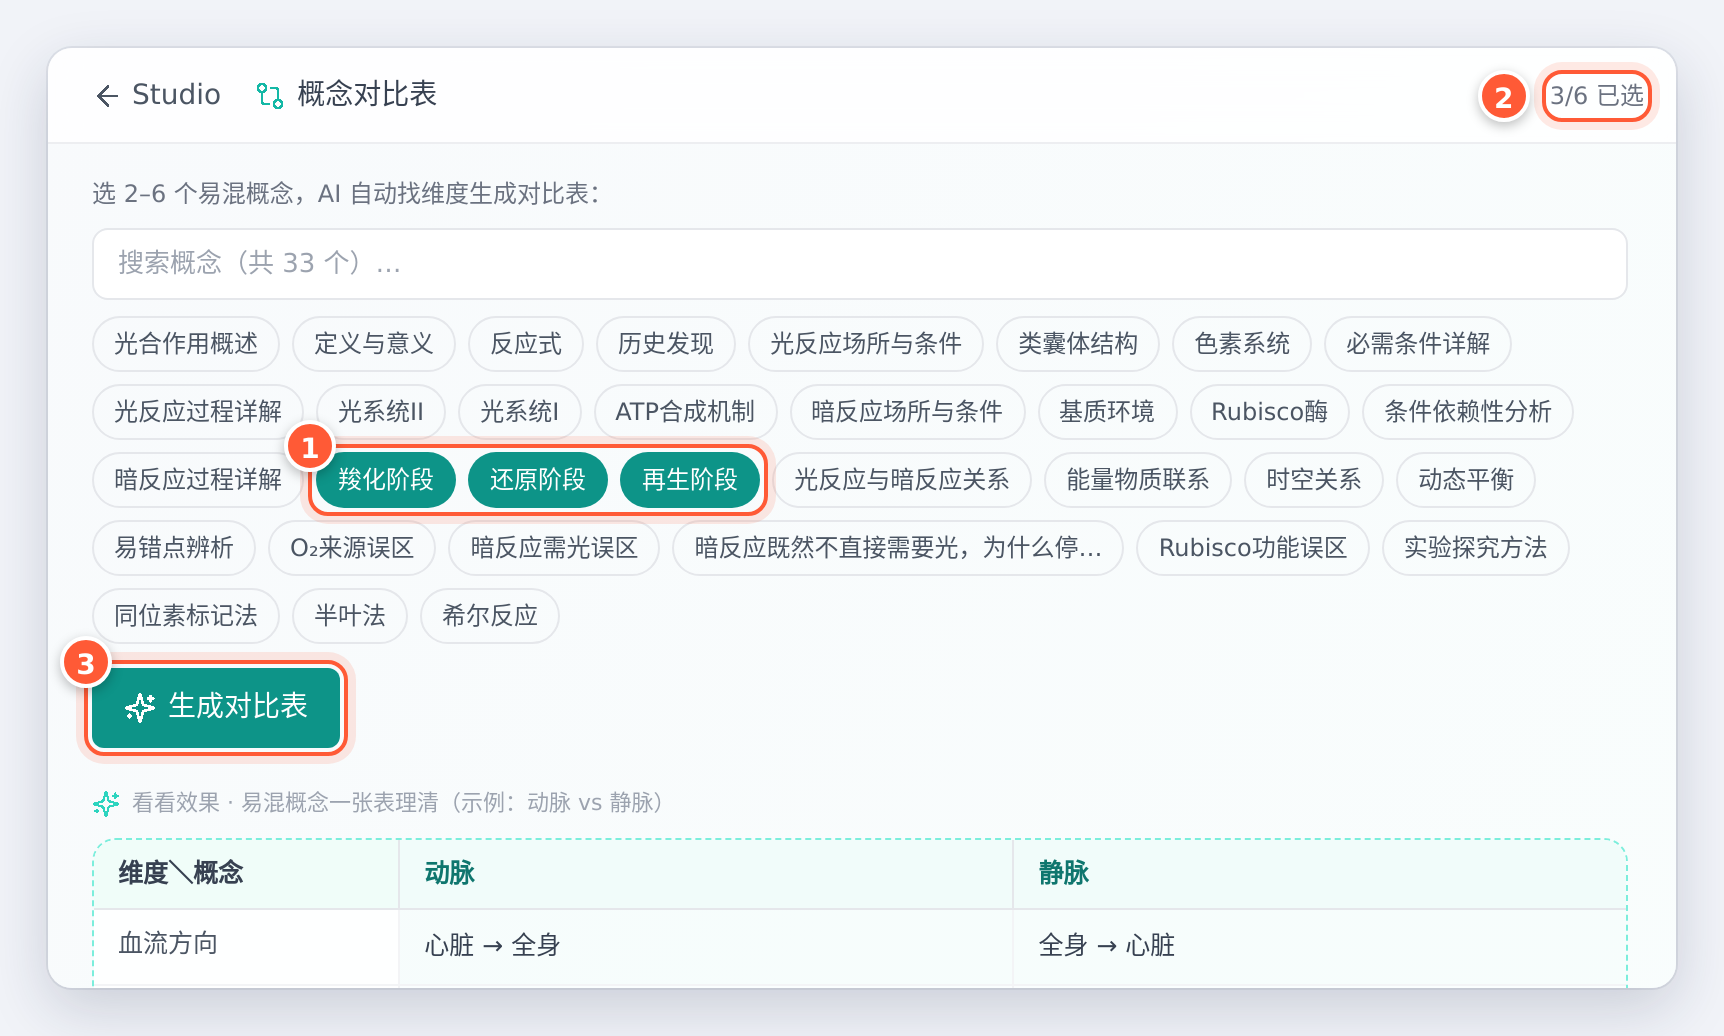
Task: Pick the 基质环境 chip
Action: (x=1107, y=412)
